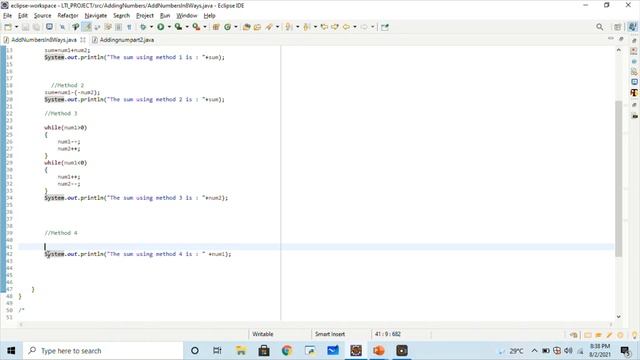Expand the Debug dropdown arrow

point(151,27)
